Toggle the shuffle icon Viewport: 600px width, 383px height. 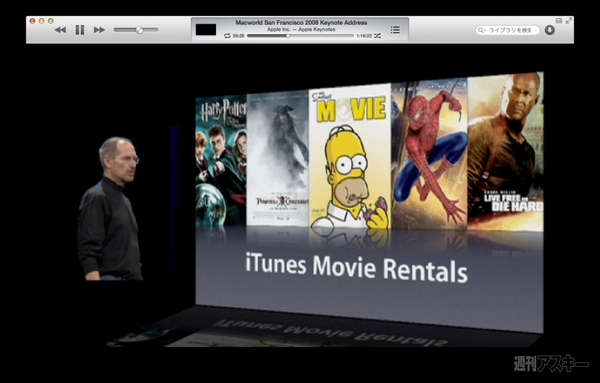(378, 36)
